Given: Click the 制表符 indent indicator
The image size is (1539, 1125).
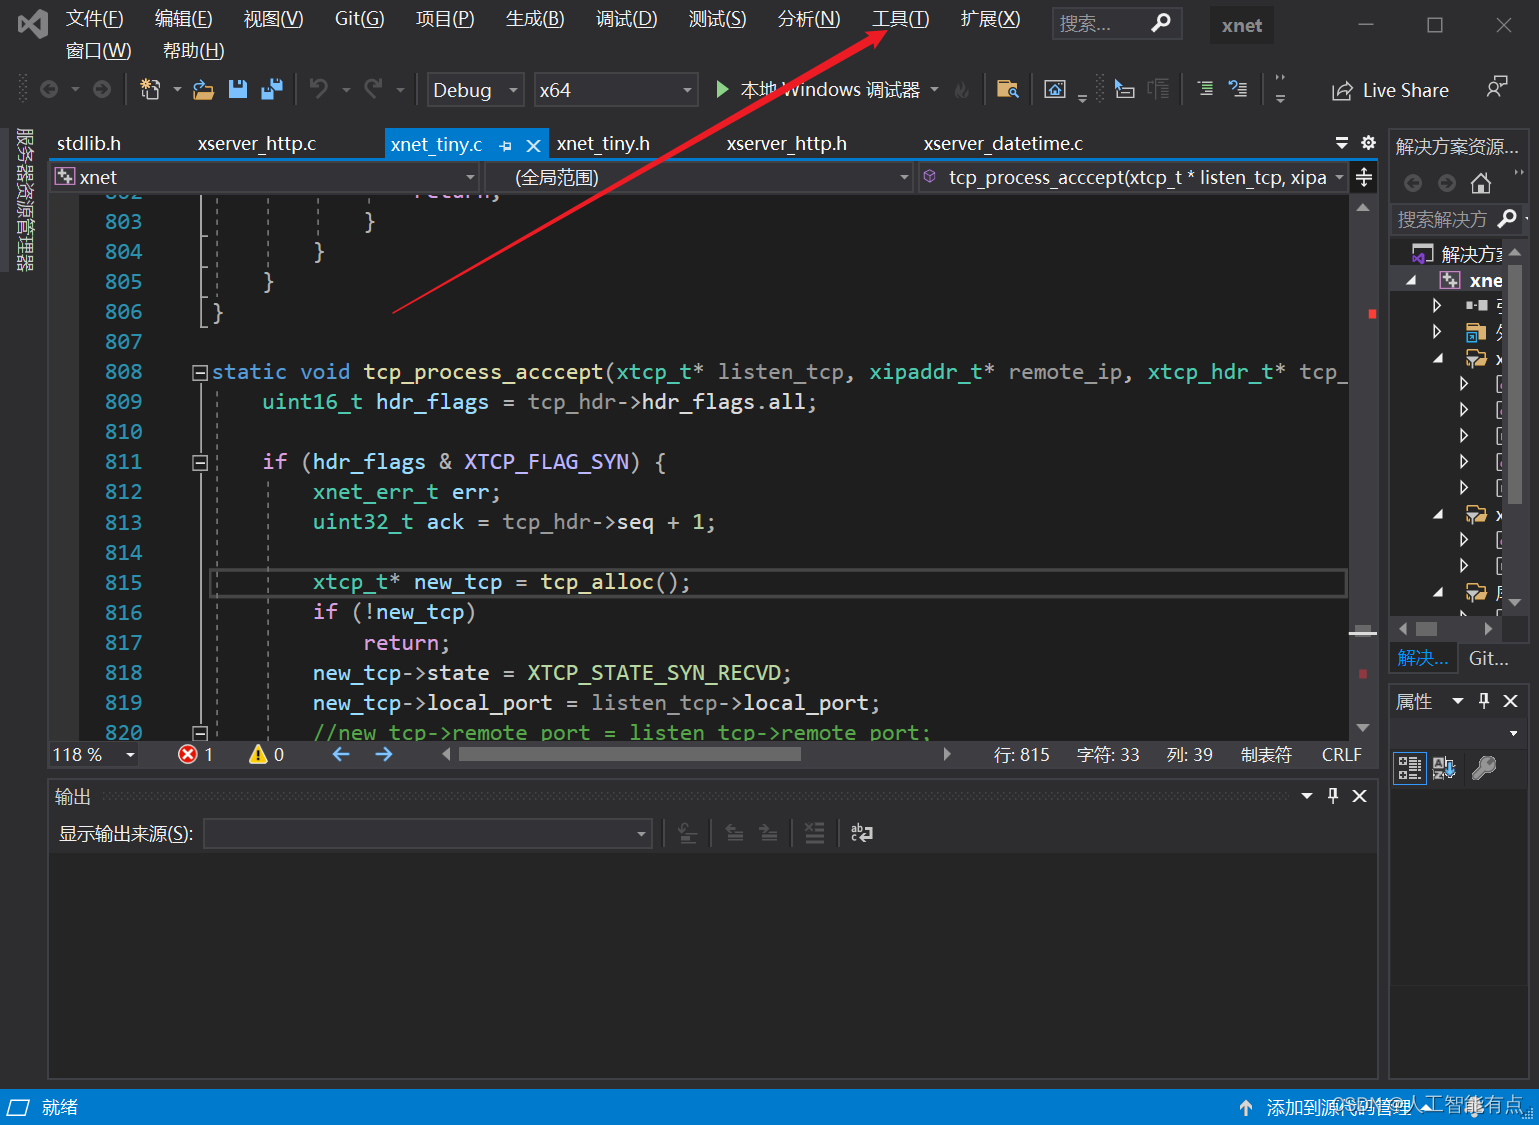Looking at the screenshot, I should pos(1266,755).
